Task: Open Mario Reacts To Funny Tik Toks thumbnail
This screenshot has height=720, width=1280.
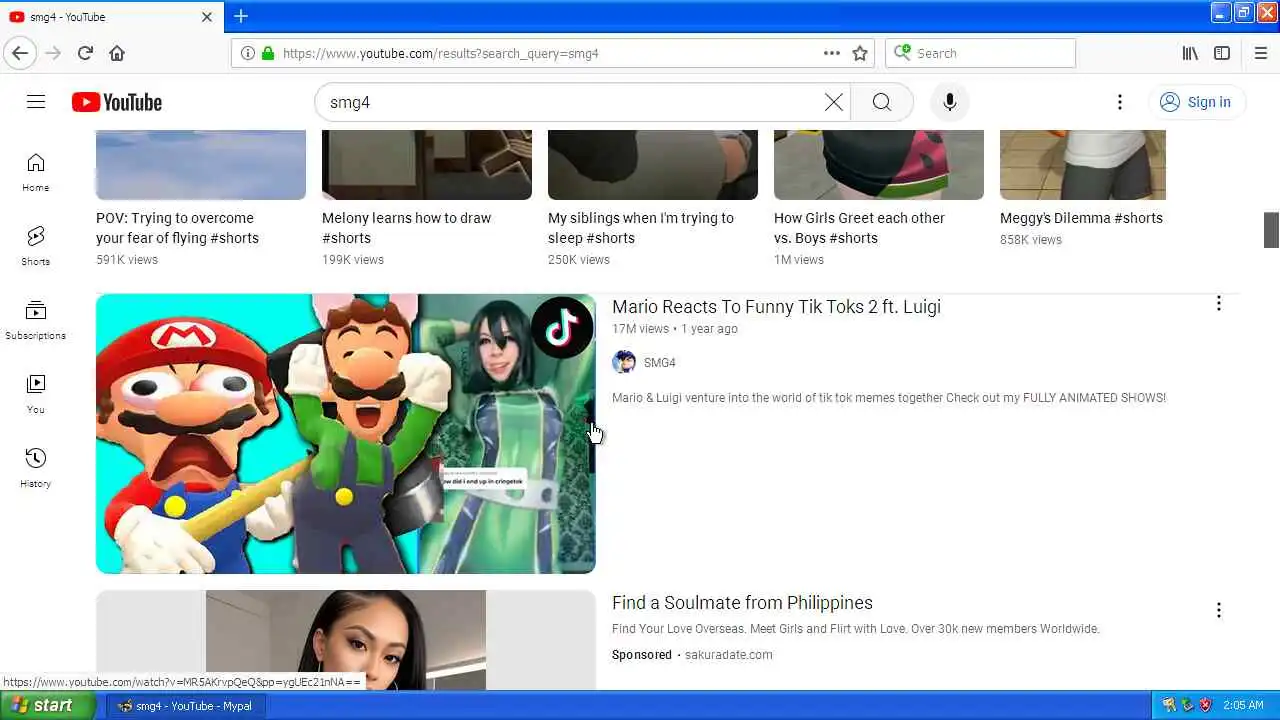Action: point(346,434)
